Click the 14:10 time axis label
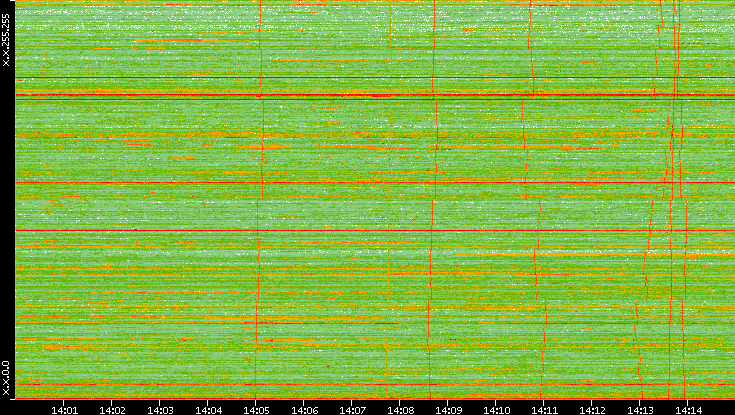Image resolution: width=735 pixels, height=415 pixels. click(496, 411)
